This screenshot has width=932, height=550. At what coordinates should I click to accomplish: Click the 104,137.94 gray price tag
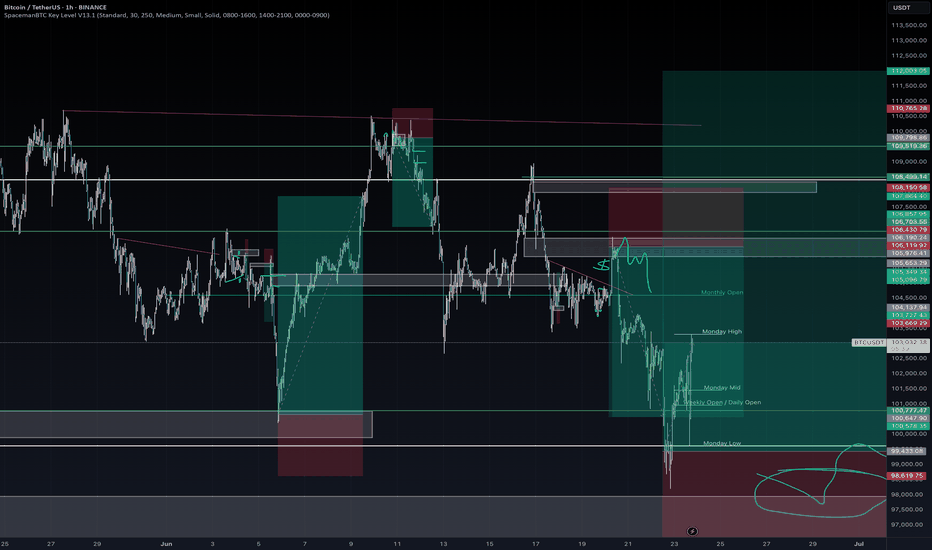(x=908, y=307)
